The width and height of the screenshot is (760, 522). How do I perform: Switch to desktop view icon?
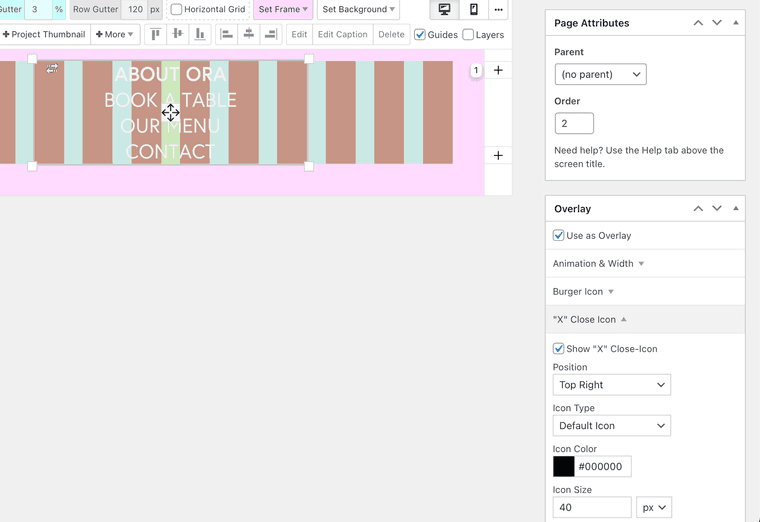(x=444, y=10)
